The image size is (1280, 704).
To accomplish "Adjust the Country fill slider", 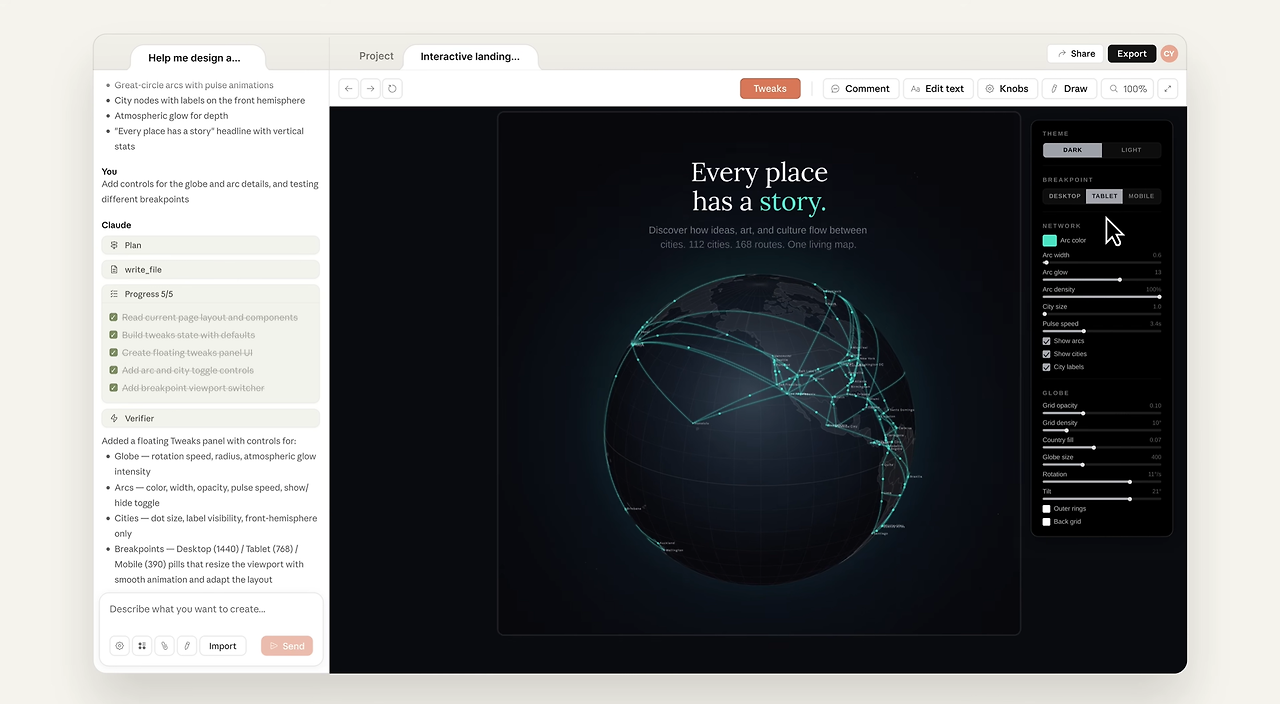I will [x=1102, y=447].
